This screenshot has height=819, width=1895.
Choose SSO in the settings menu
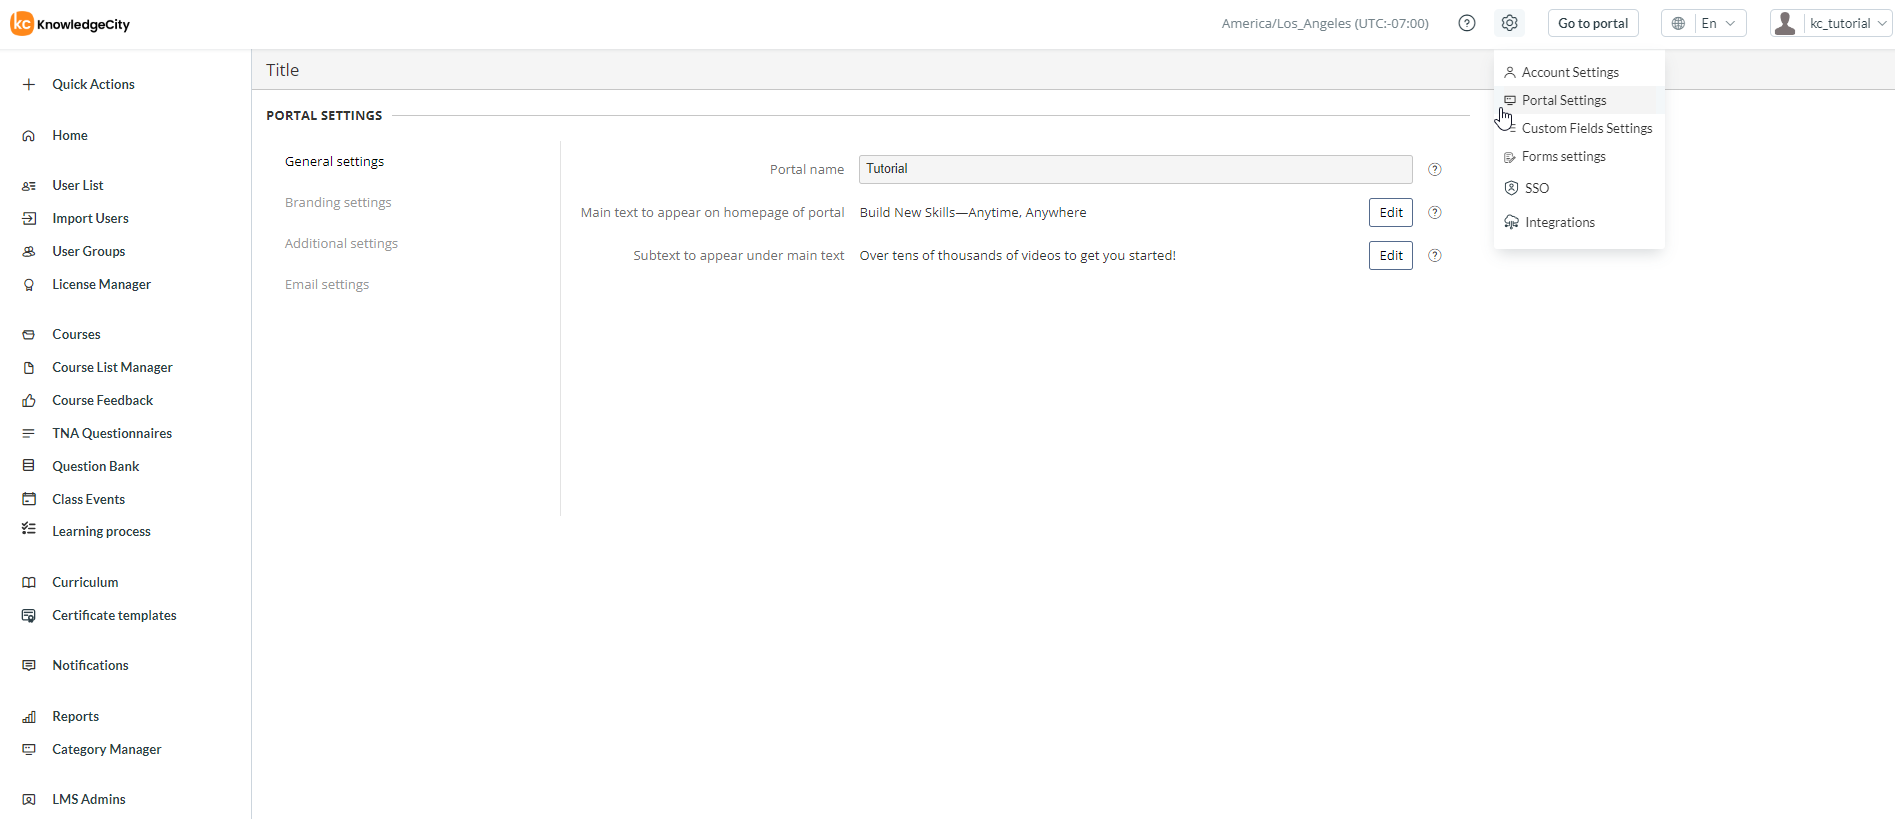(x=1536, y=188)
